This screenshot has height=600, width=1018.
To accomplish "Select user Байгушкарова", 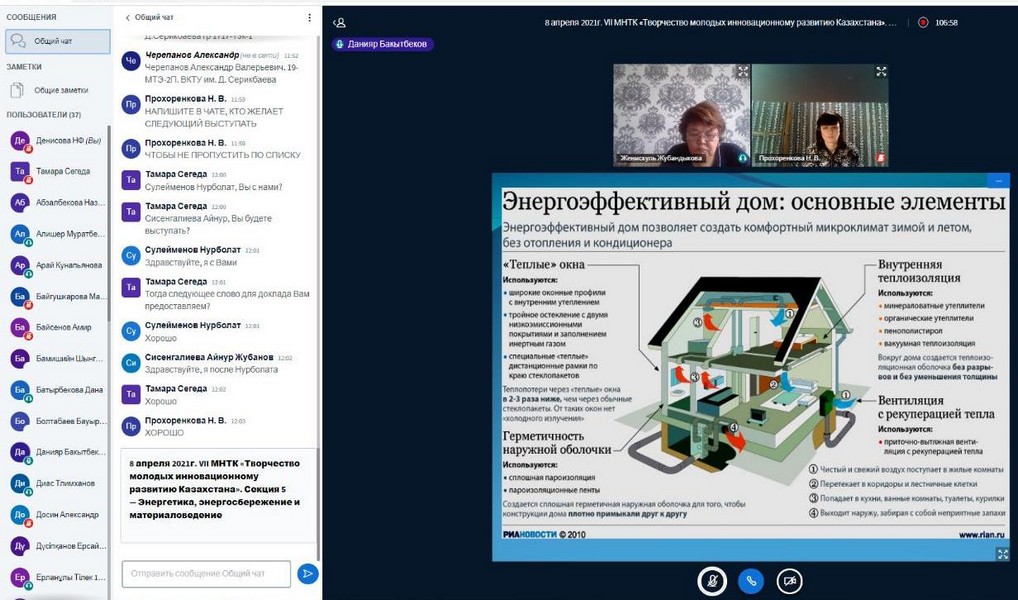I will point(56,296).
